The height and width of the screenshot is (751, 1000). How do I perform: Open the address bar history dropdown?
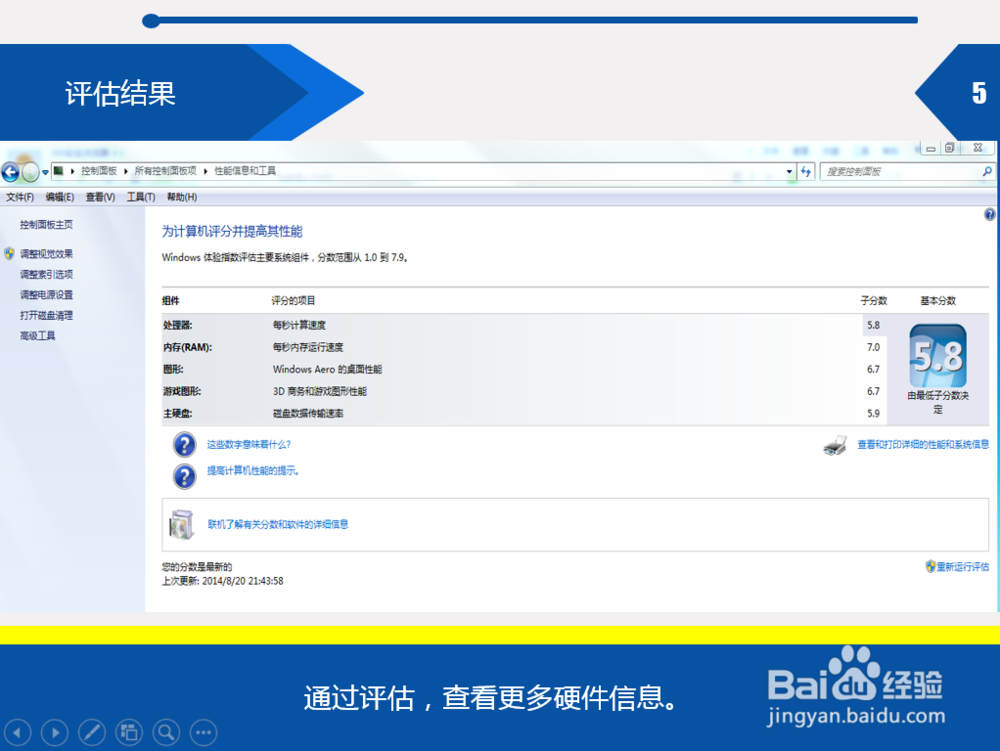coord(789,171)
